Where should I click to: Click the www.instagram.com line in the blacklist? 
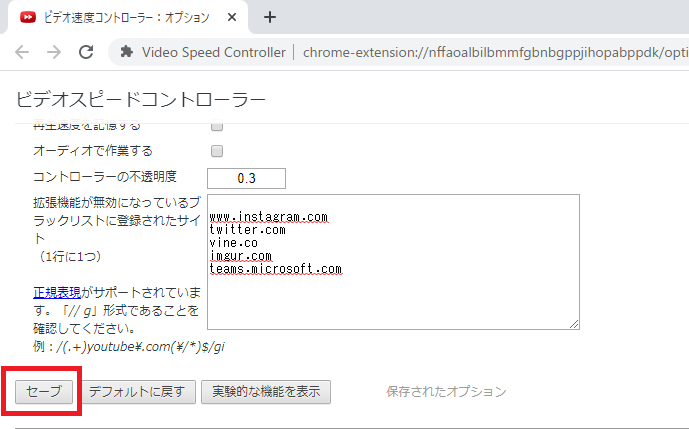pyautogui.click(x=268, y=217)
